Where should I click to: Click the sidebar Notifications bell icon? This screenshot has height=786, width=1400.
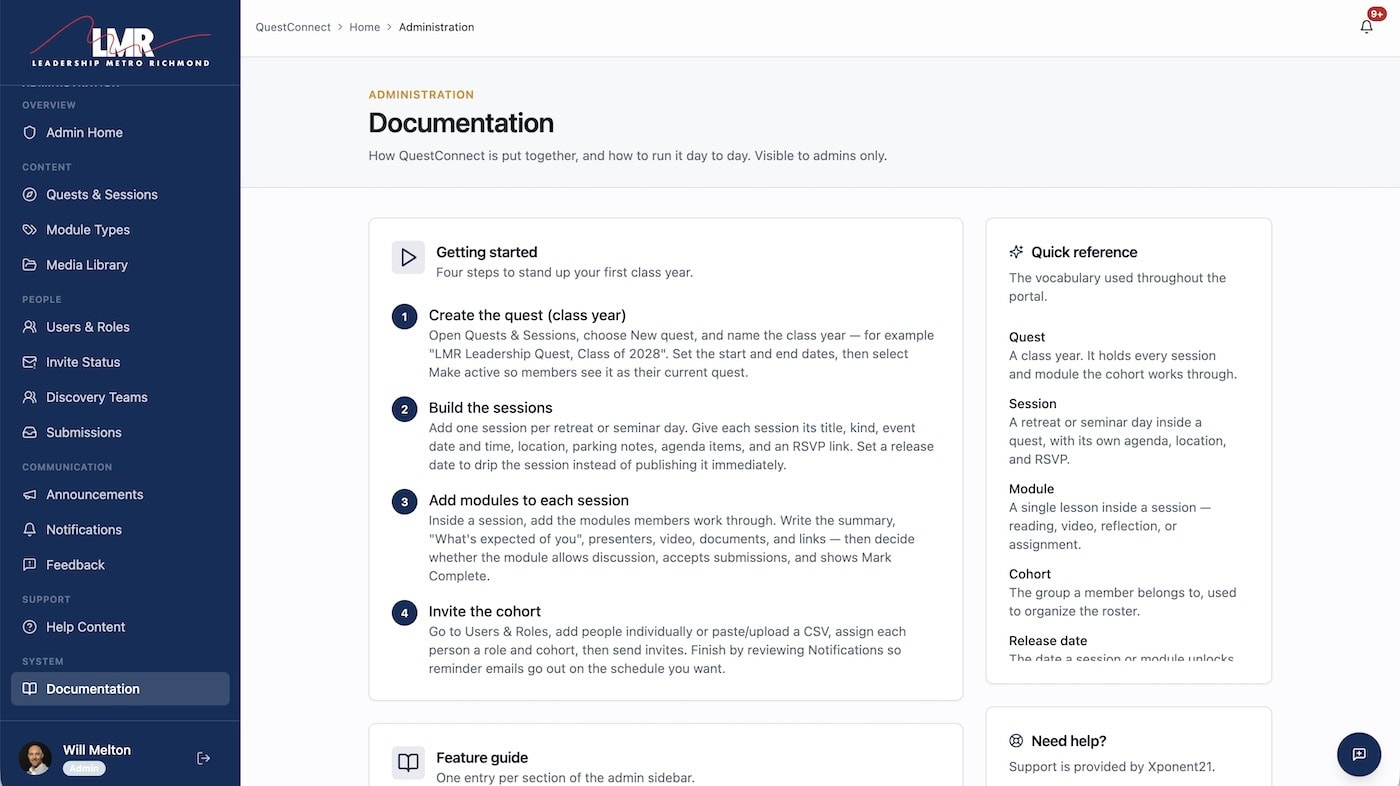(x=30, y=530)
